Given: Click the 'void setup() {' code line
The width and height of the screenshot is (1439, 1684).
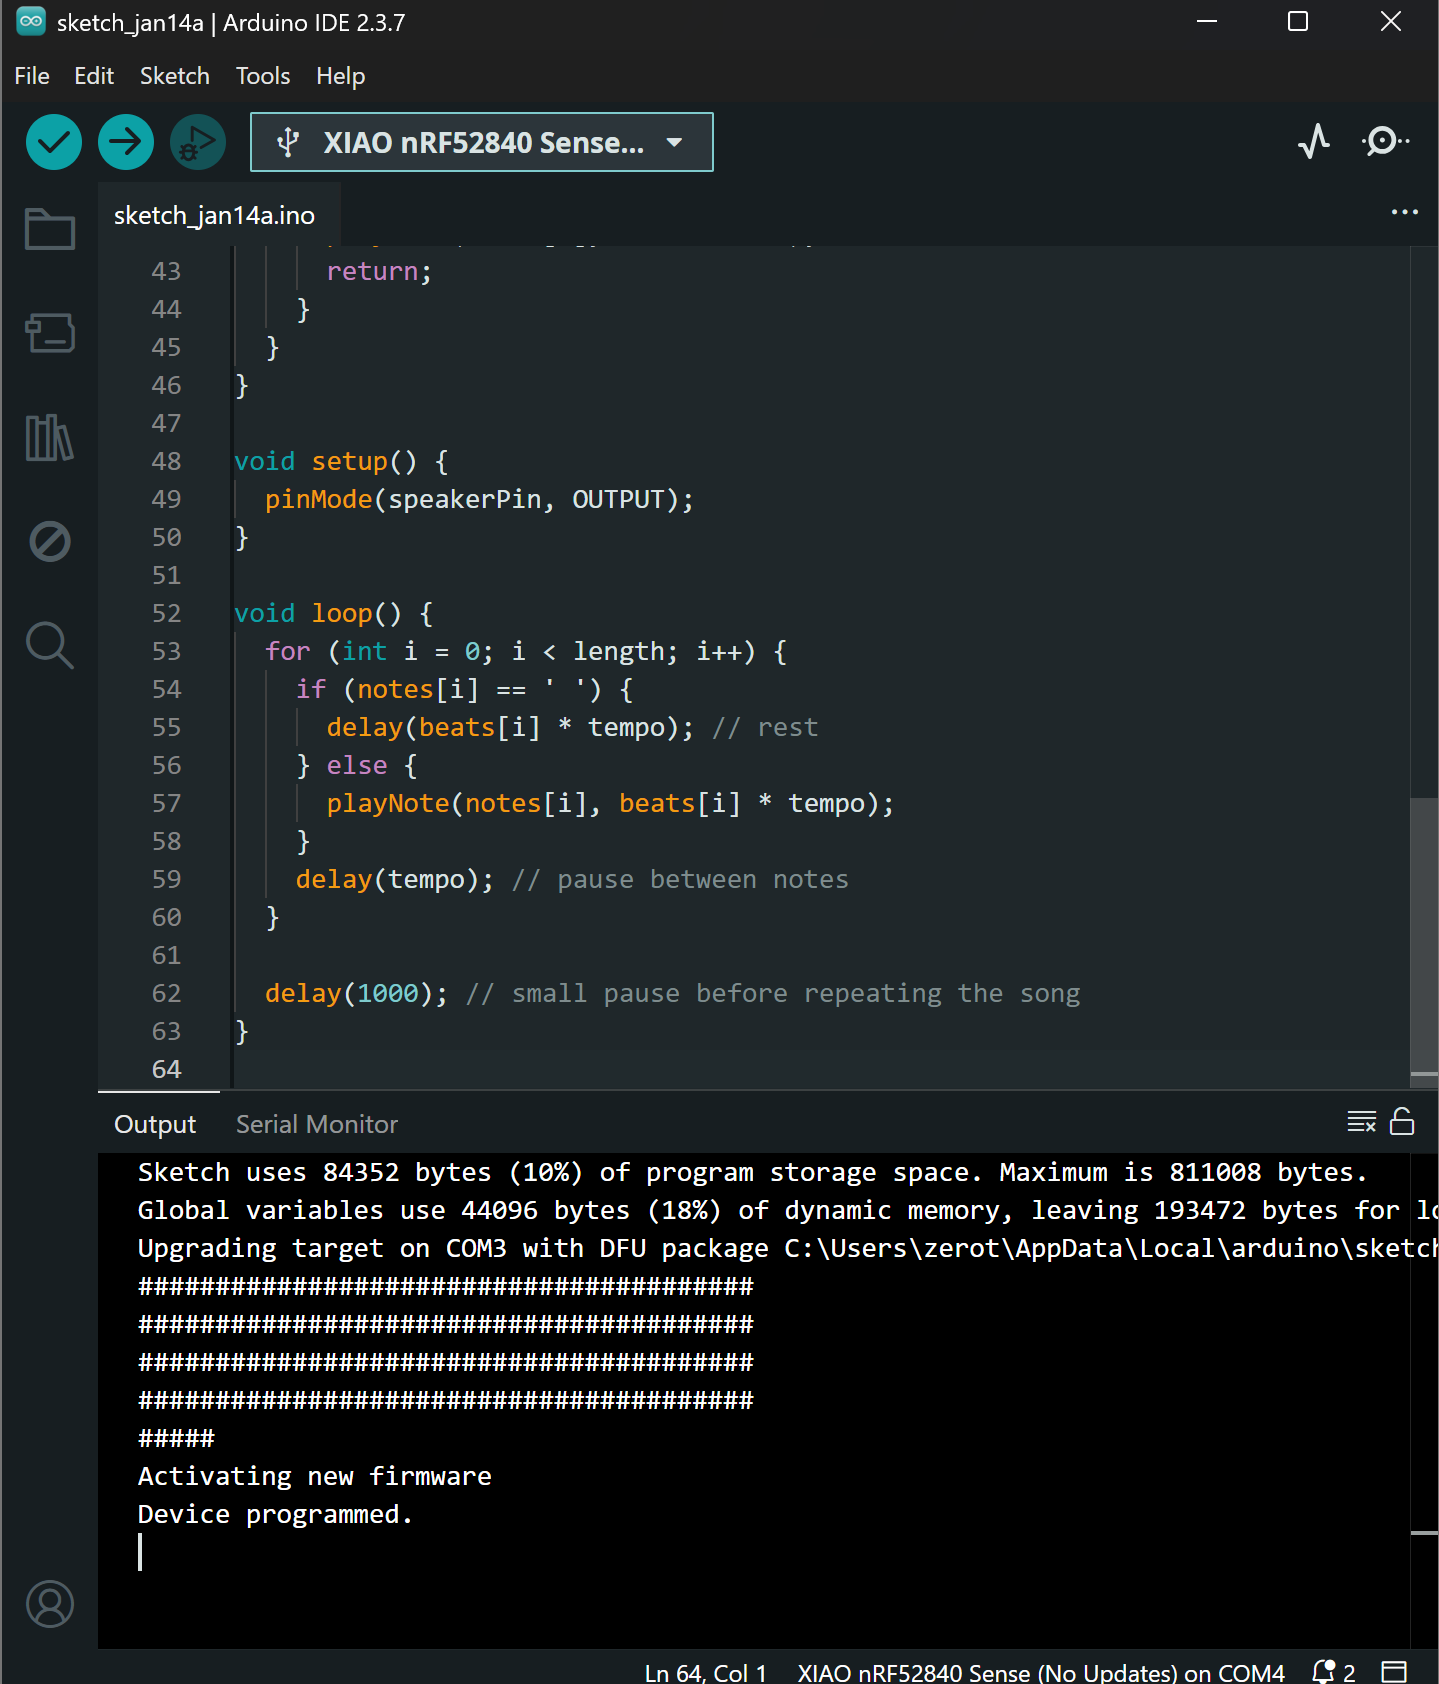Looking at the screenshot, I should [341, 461].
